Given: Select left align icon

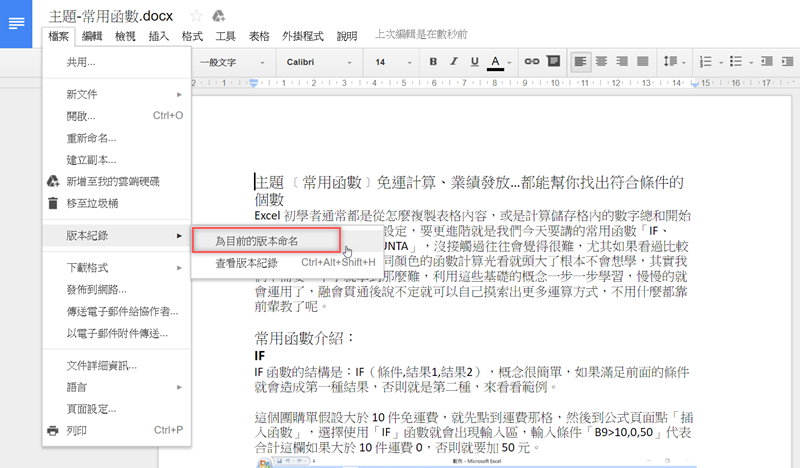Looking at the screenshot, I should coord(583,62).
